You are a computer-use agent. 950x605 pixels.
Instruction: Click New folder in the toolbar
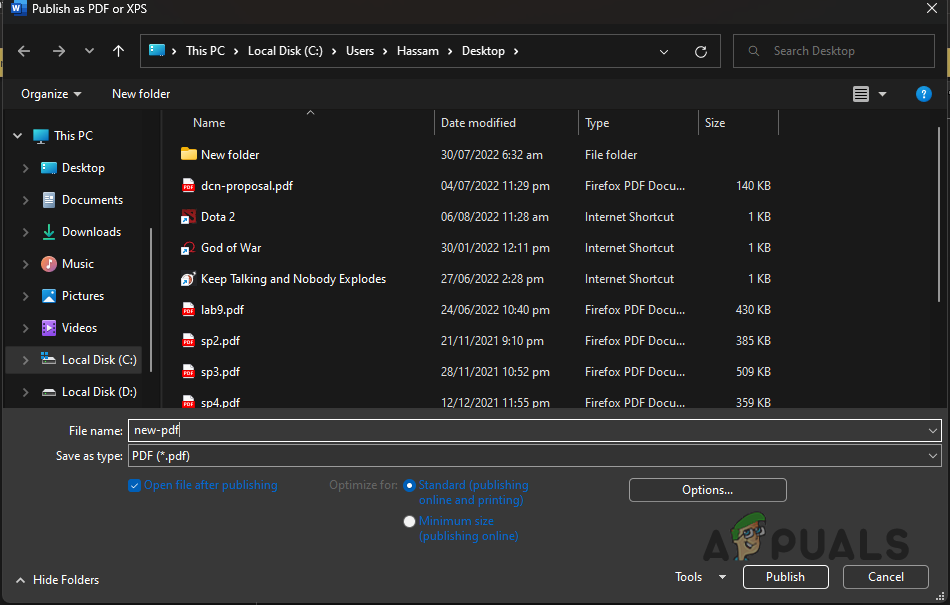(141, 94)
